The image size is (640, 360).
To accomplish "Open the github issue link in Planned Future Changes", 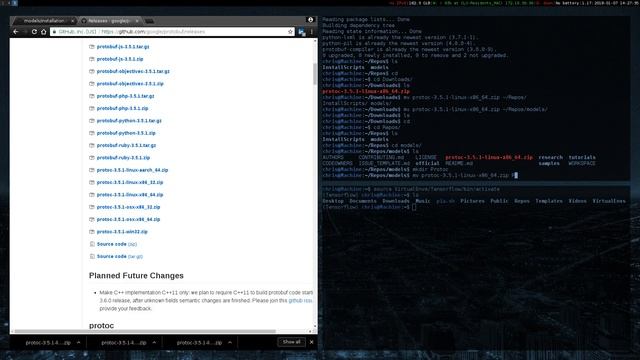I will click(x=300, y=301).
